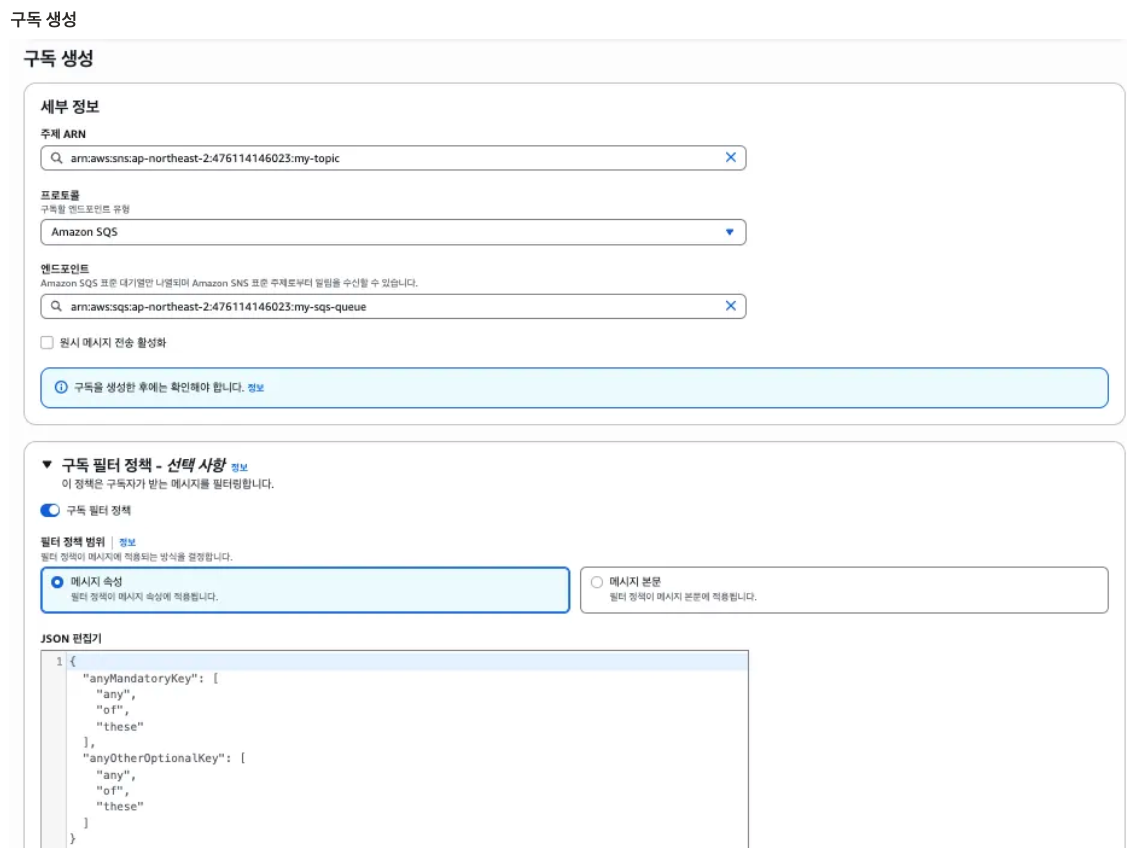1127x848 pixels.
Task: Click the search icon in topic ARN field
Action: [56, 157]
